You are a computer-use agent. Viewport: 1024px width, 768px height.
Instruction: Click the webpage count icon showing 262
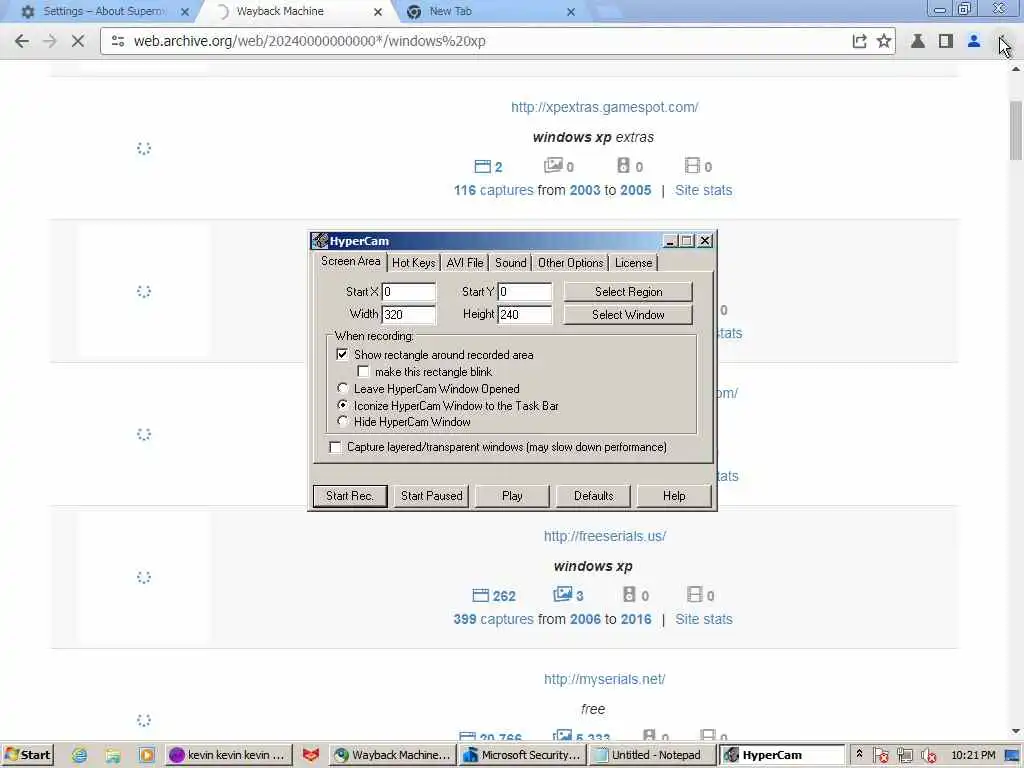click(481, 596)
